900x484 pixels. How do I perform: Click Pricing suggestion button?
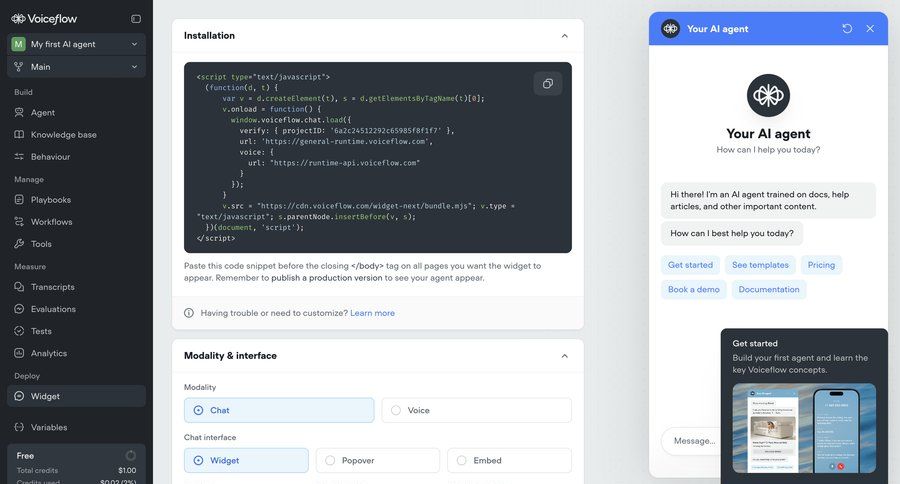point(821,265)
